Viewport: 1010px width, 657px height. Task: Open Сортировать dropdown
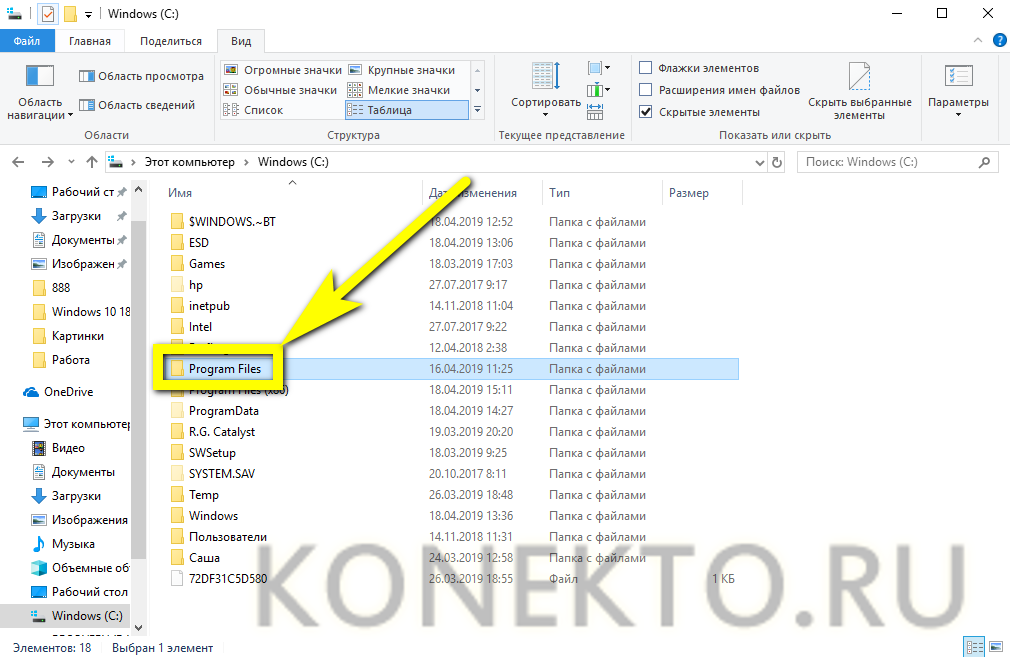pos(546,90)
